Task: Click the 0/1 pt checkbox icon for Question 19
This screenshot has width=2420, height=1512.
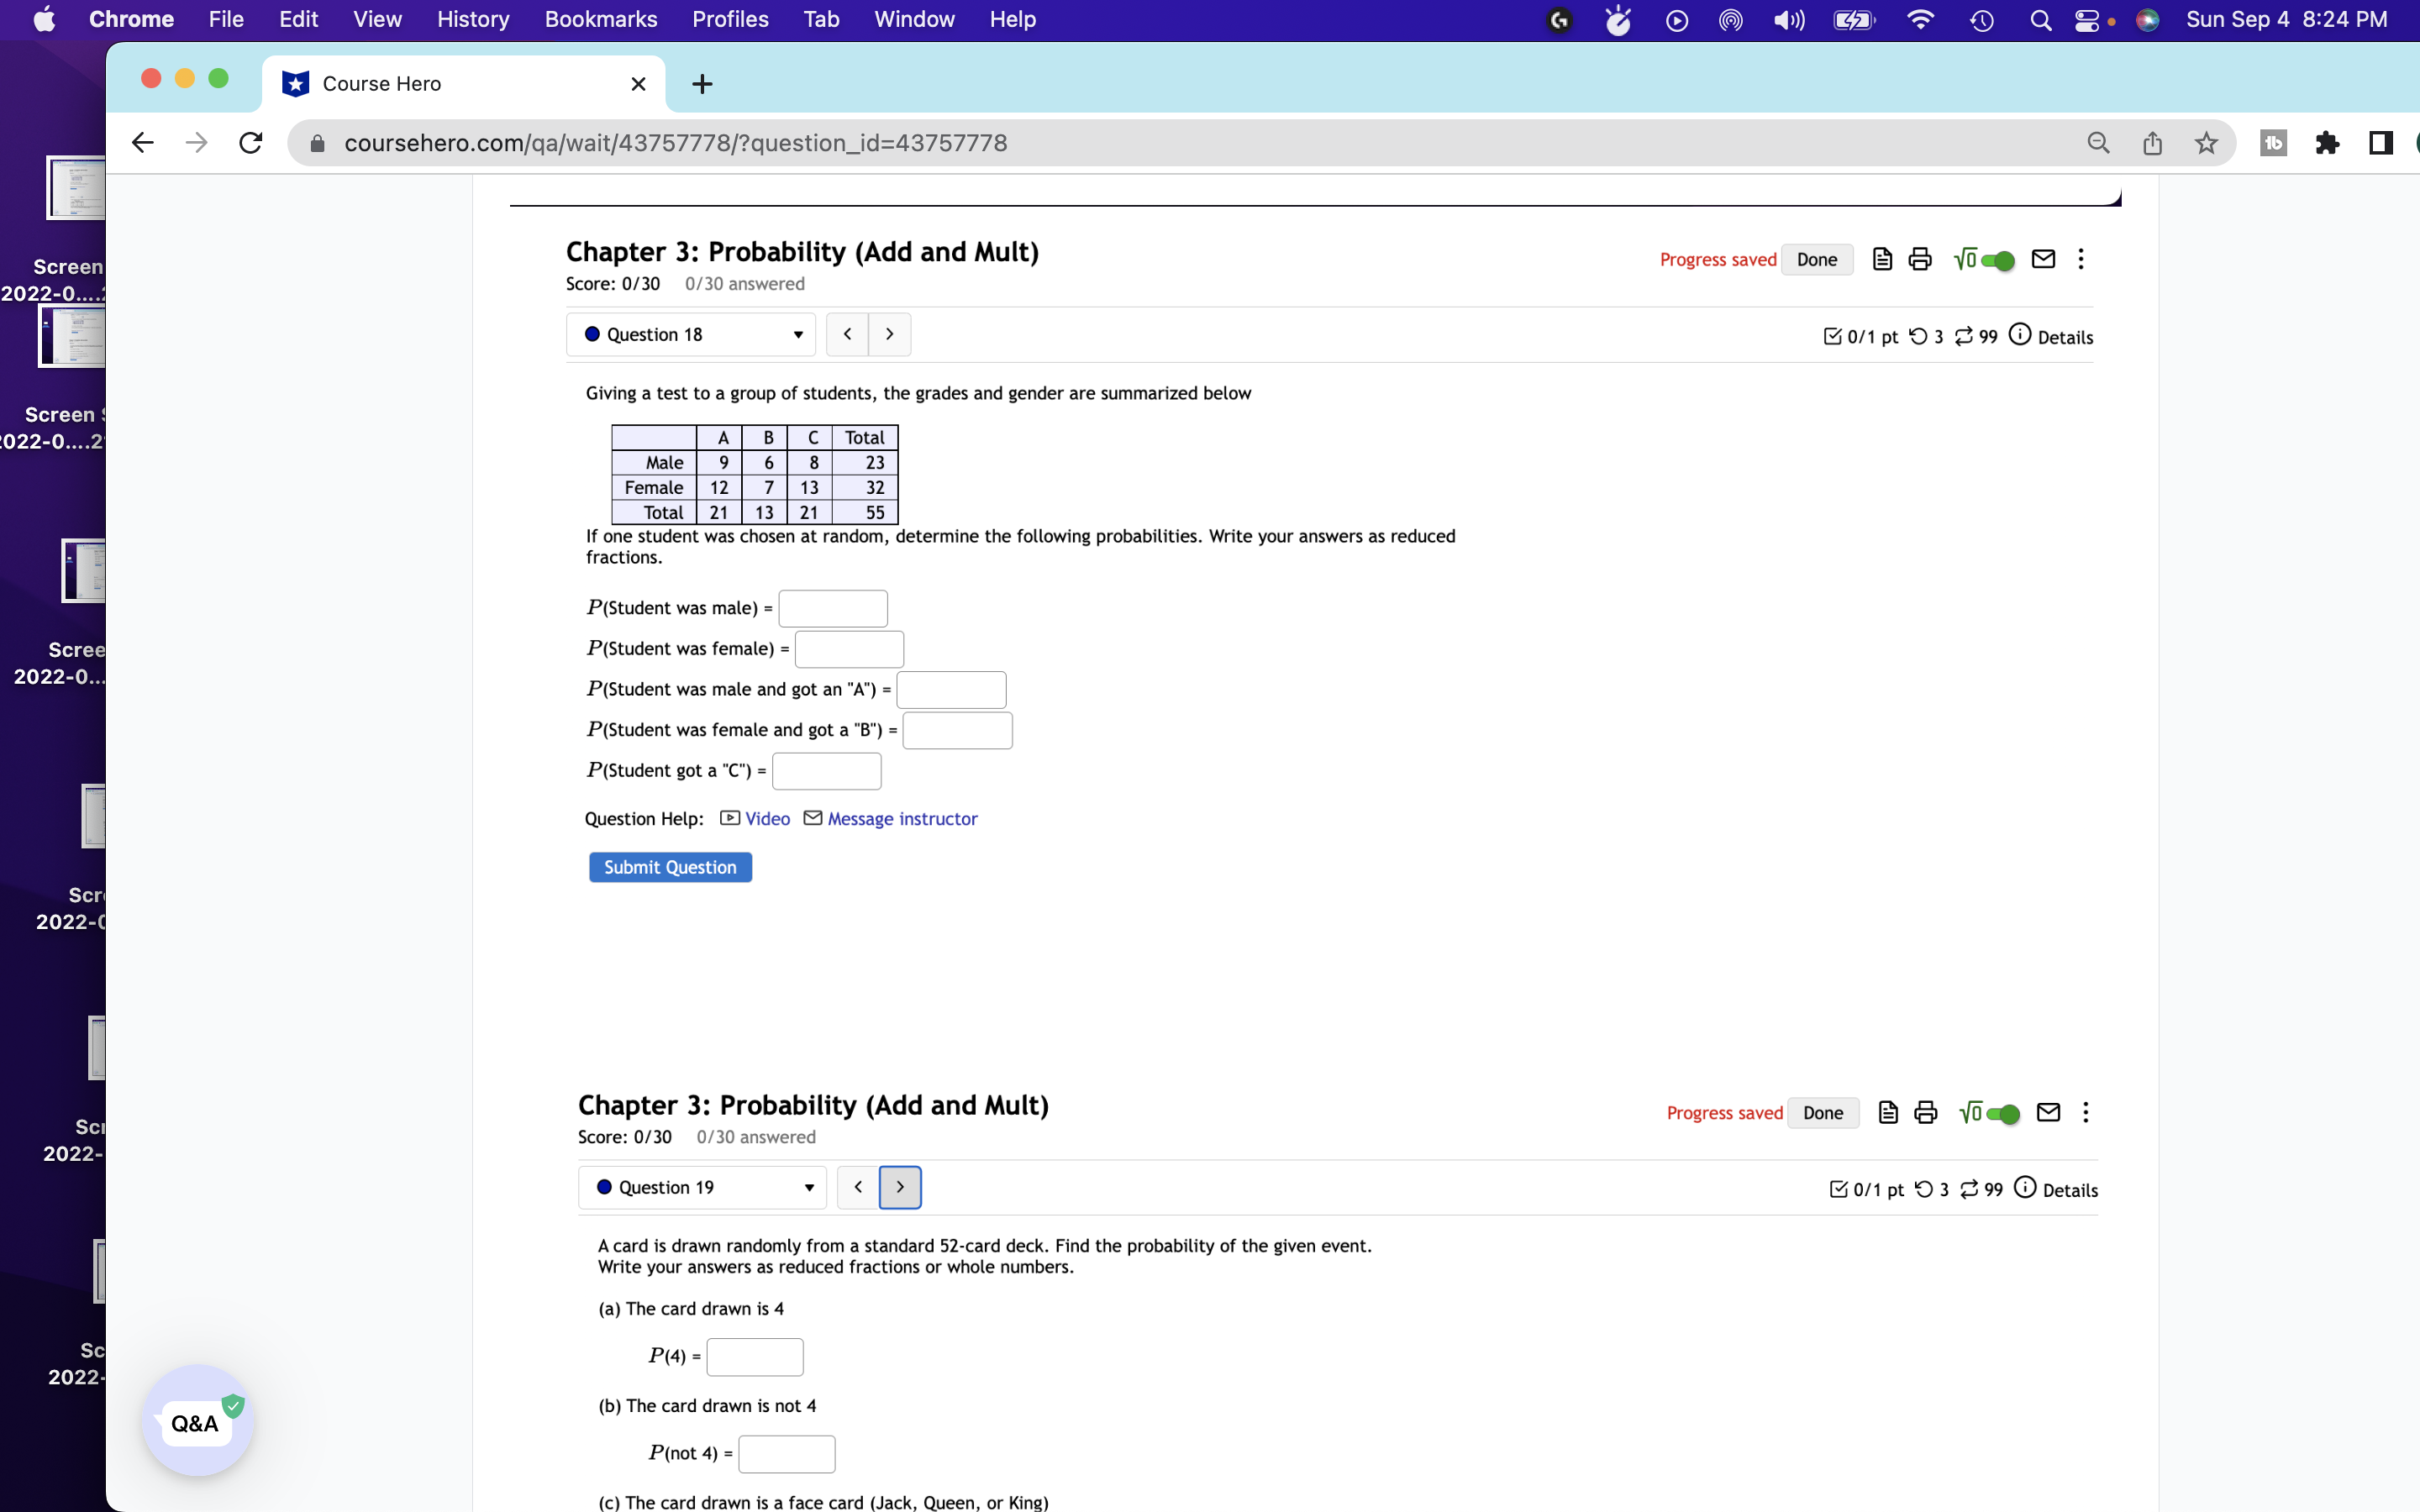Action: [x=1838, y=1189]
